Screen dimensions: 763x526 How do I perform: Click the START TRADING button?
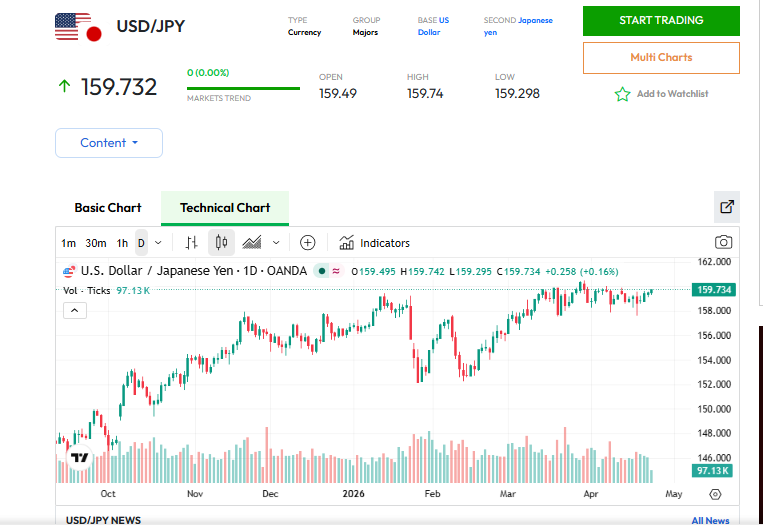(661, 21)
